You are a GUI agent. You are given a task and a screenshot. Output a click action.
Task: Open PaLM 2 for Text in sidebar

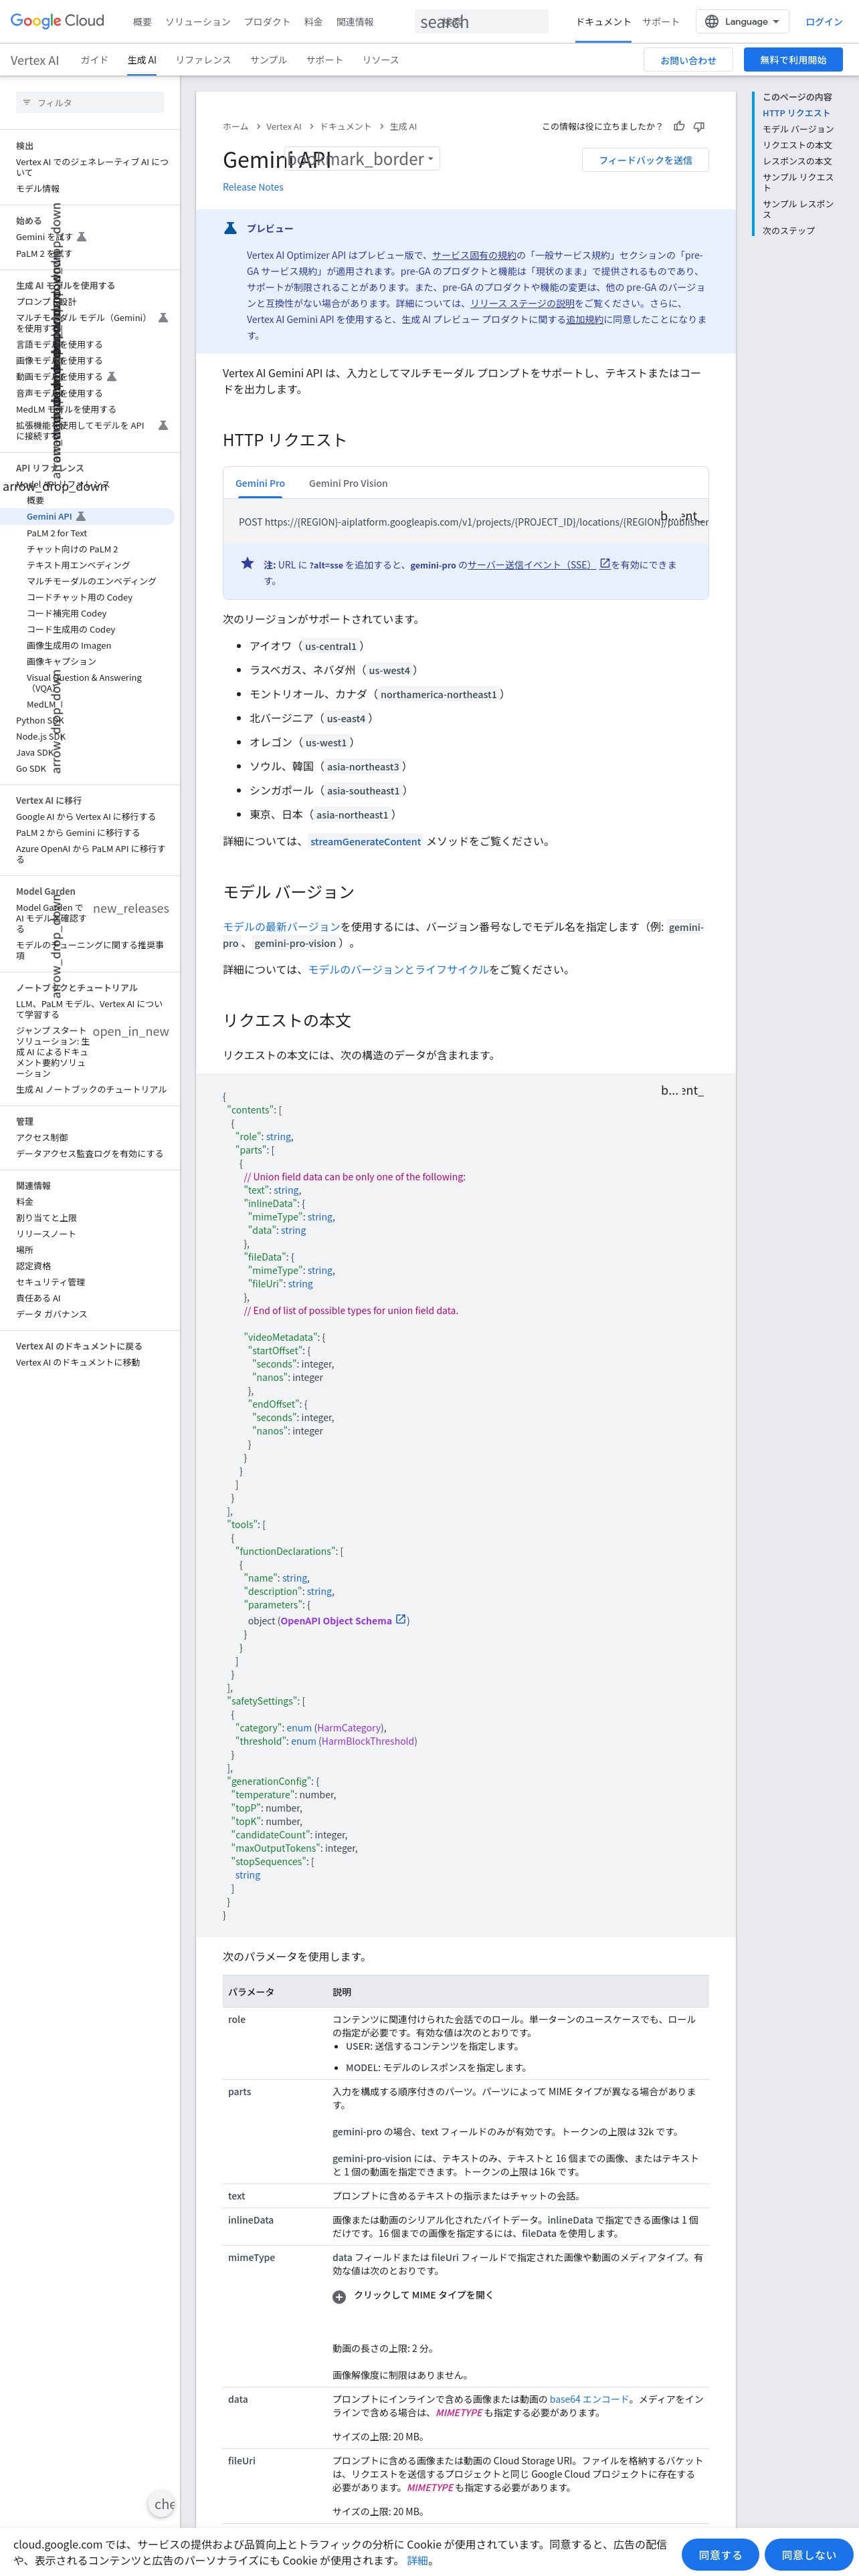click(x=57, y=533)
